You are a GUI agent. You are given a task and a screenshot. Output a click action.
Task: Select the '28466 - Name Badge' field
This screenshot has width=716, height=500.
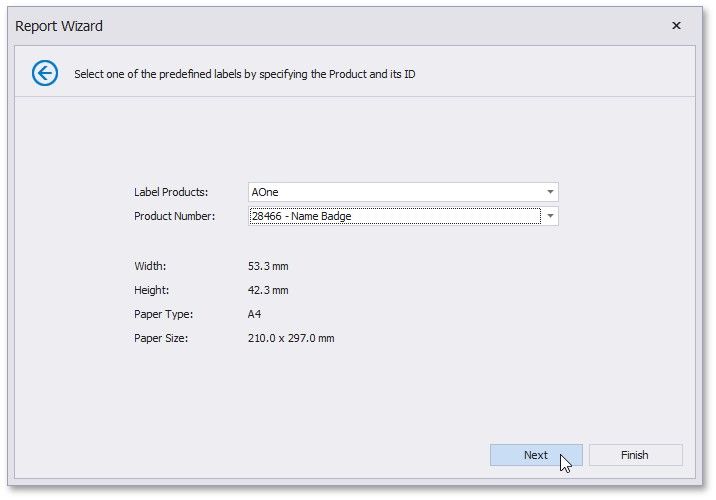(x=394, y=216)
